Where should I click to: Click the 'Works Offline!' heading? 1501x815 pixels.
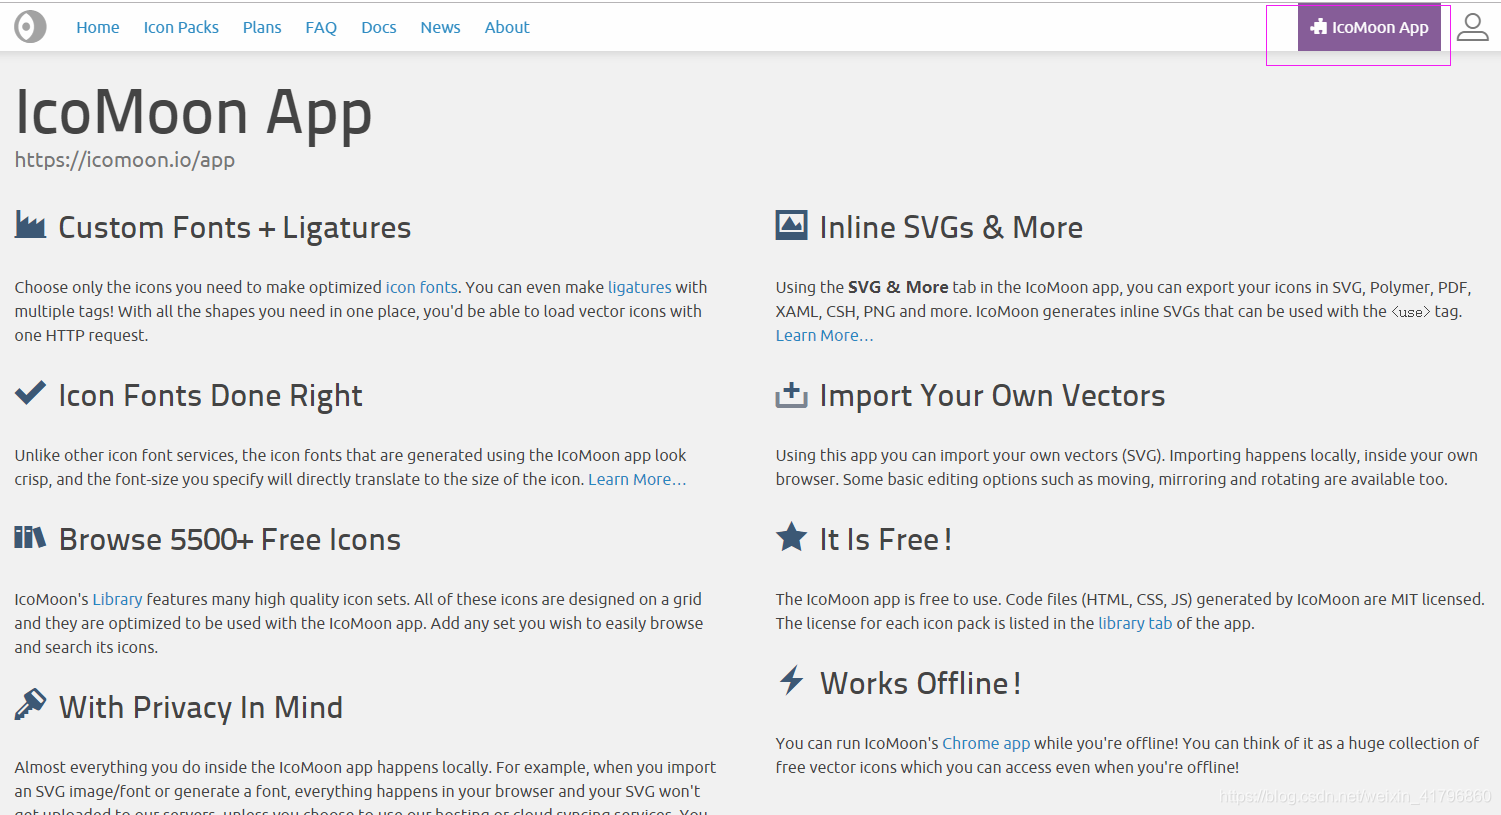click(920, 683)
